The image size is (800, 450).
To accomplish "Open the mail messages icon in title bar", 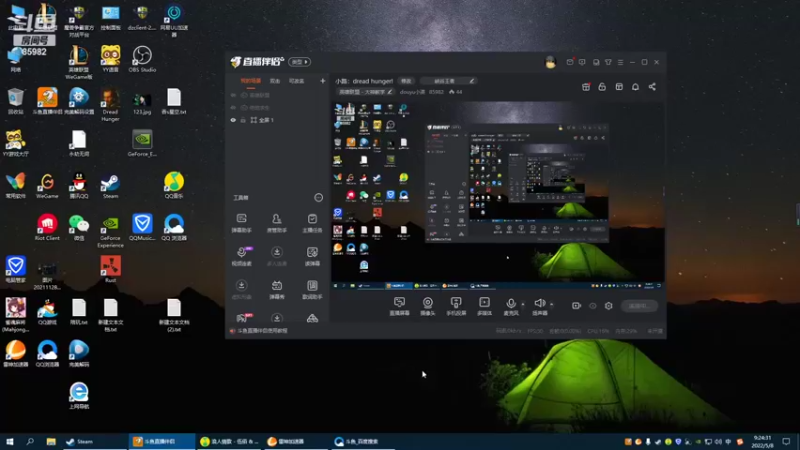I will (570, 62).
